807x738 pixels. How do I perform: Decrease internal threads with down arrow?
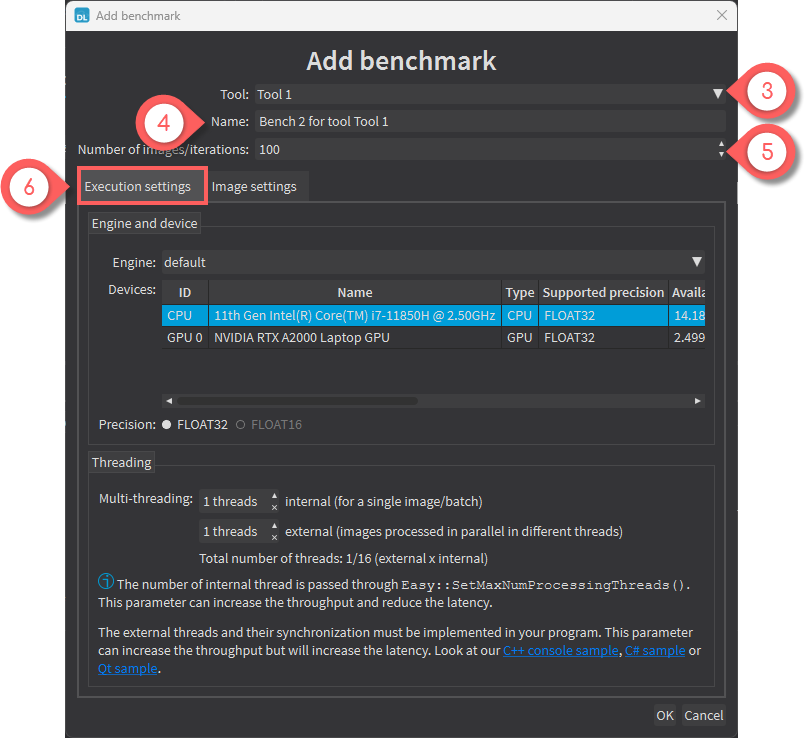274,507
